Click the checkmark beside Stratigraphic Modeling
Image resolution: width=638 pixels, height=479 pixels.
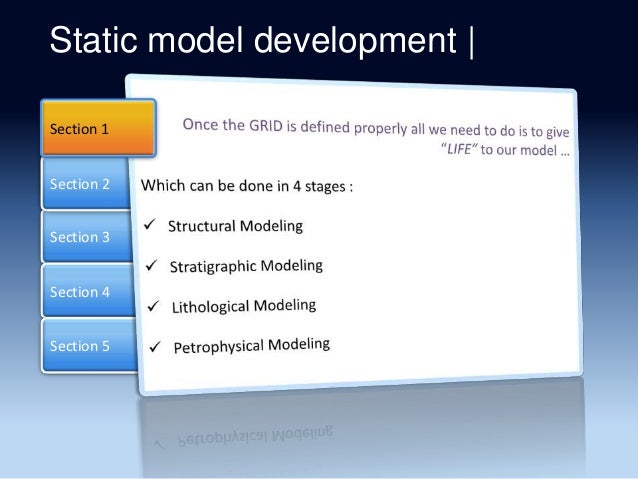point(151,265)
